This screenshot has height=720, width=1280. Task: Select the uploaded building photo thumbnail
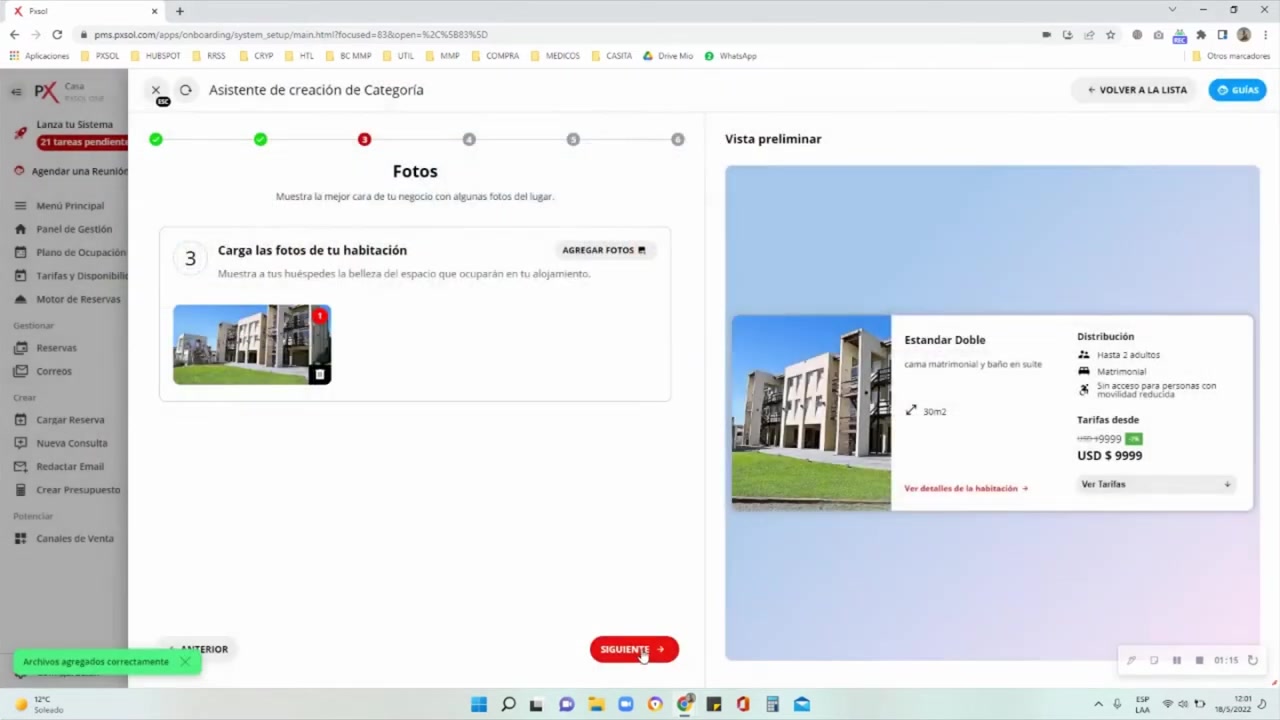[x=245, y=345]
